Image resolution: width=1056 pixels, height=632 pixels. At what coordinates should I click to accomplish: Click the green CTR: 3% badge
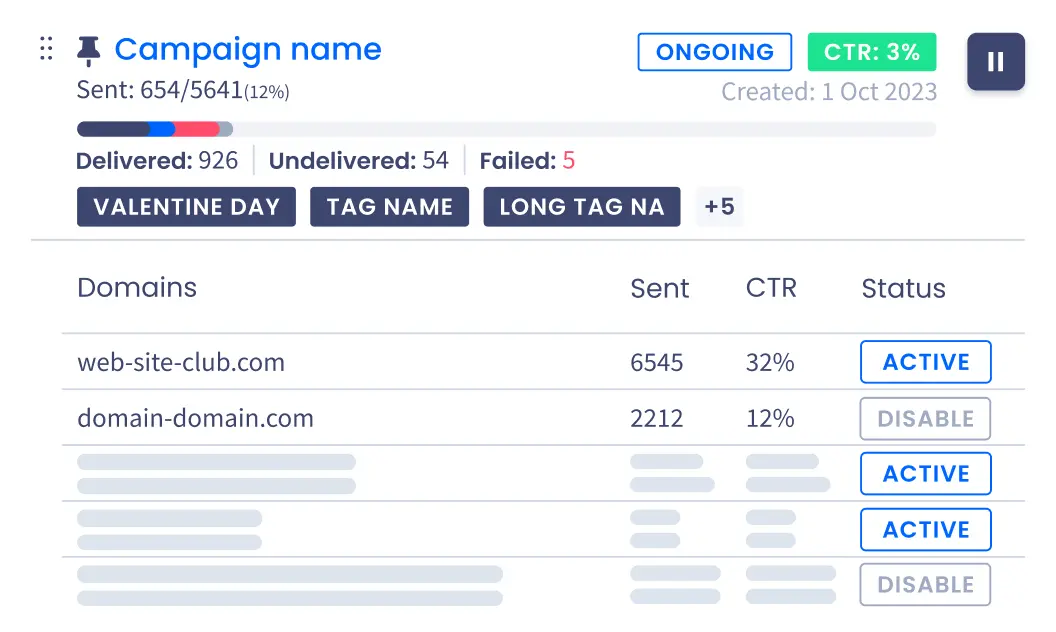pyautogui.click(x=871, y=51)
